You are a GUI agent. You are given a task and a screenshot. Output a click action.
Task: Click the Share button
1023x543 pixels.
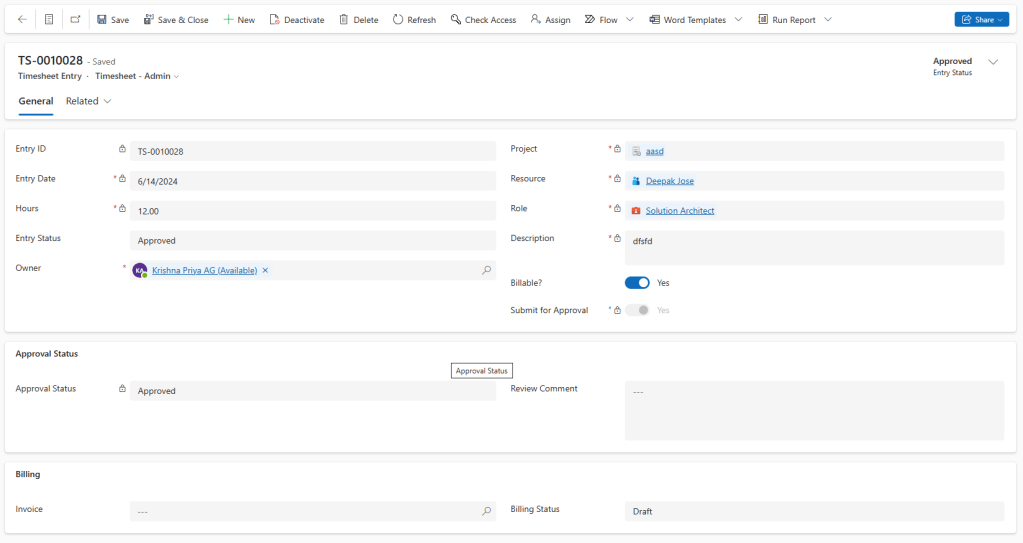(x=981, y=19)
